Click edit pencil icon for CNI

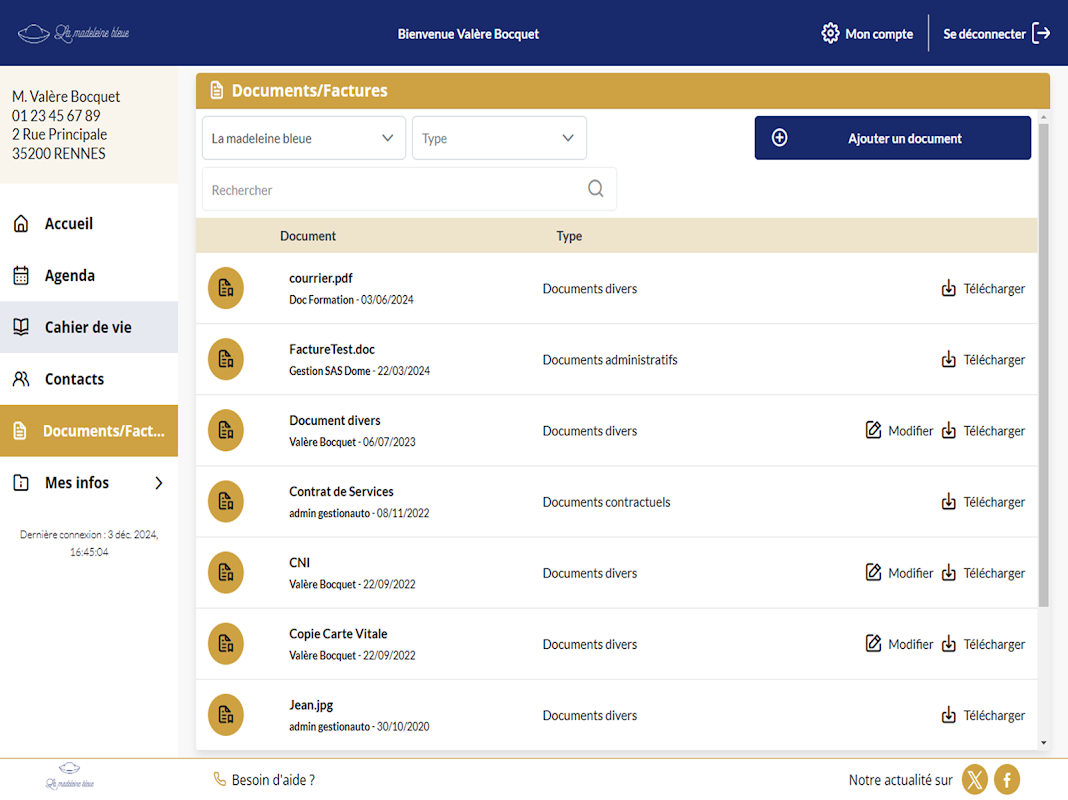tap(873, 573)
